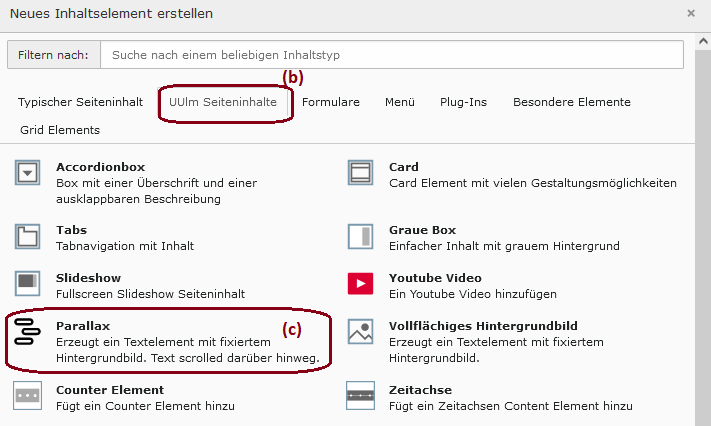Image resolution: width=711 pixels, height=426 pixels.
Task: Switch to the Typischer Seiteninhalt tab
Action: point(80,102)
